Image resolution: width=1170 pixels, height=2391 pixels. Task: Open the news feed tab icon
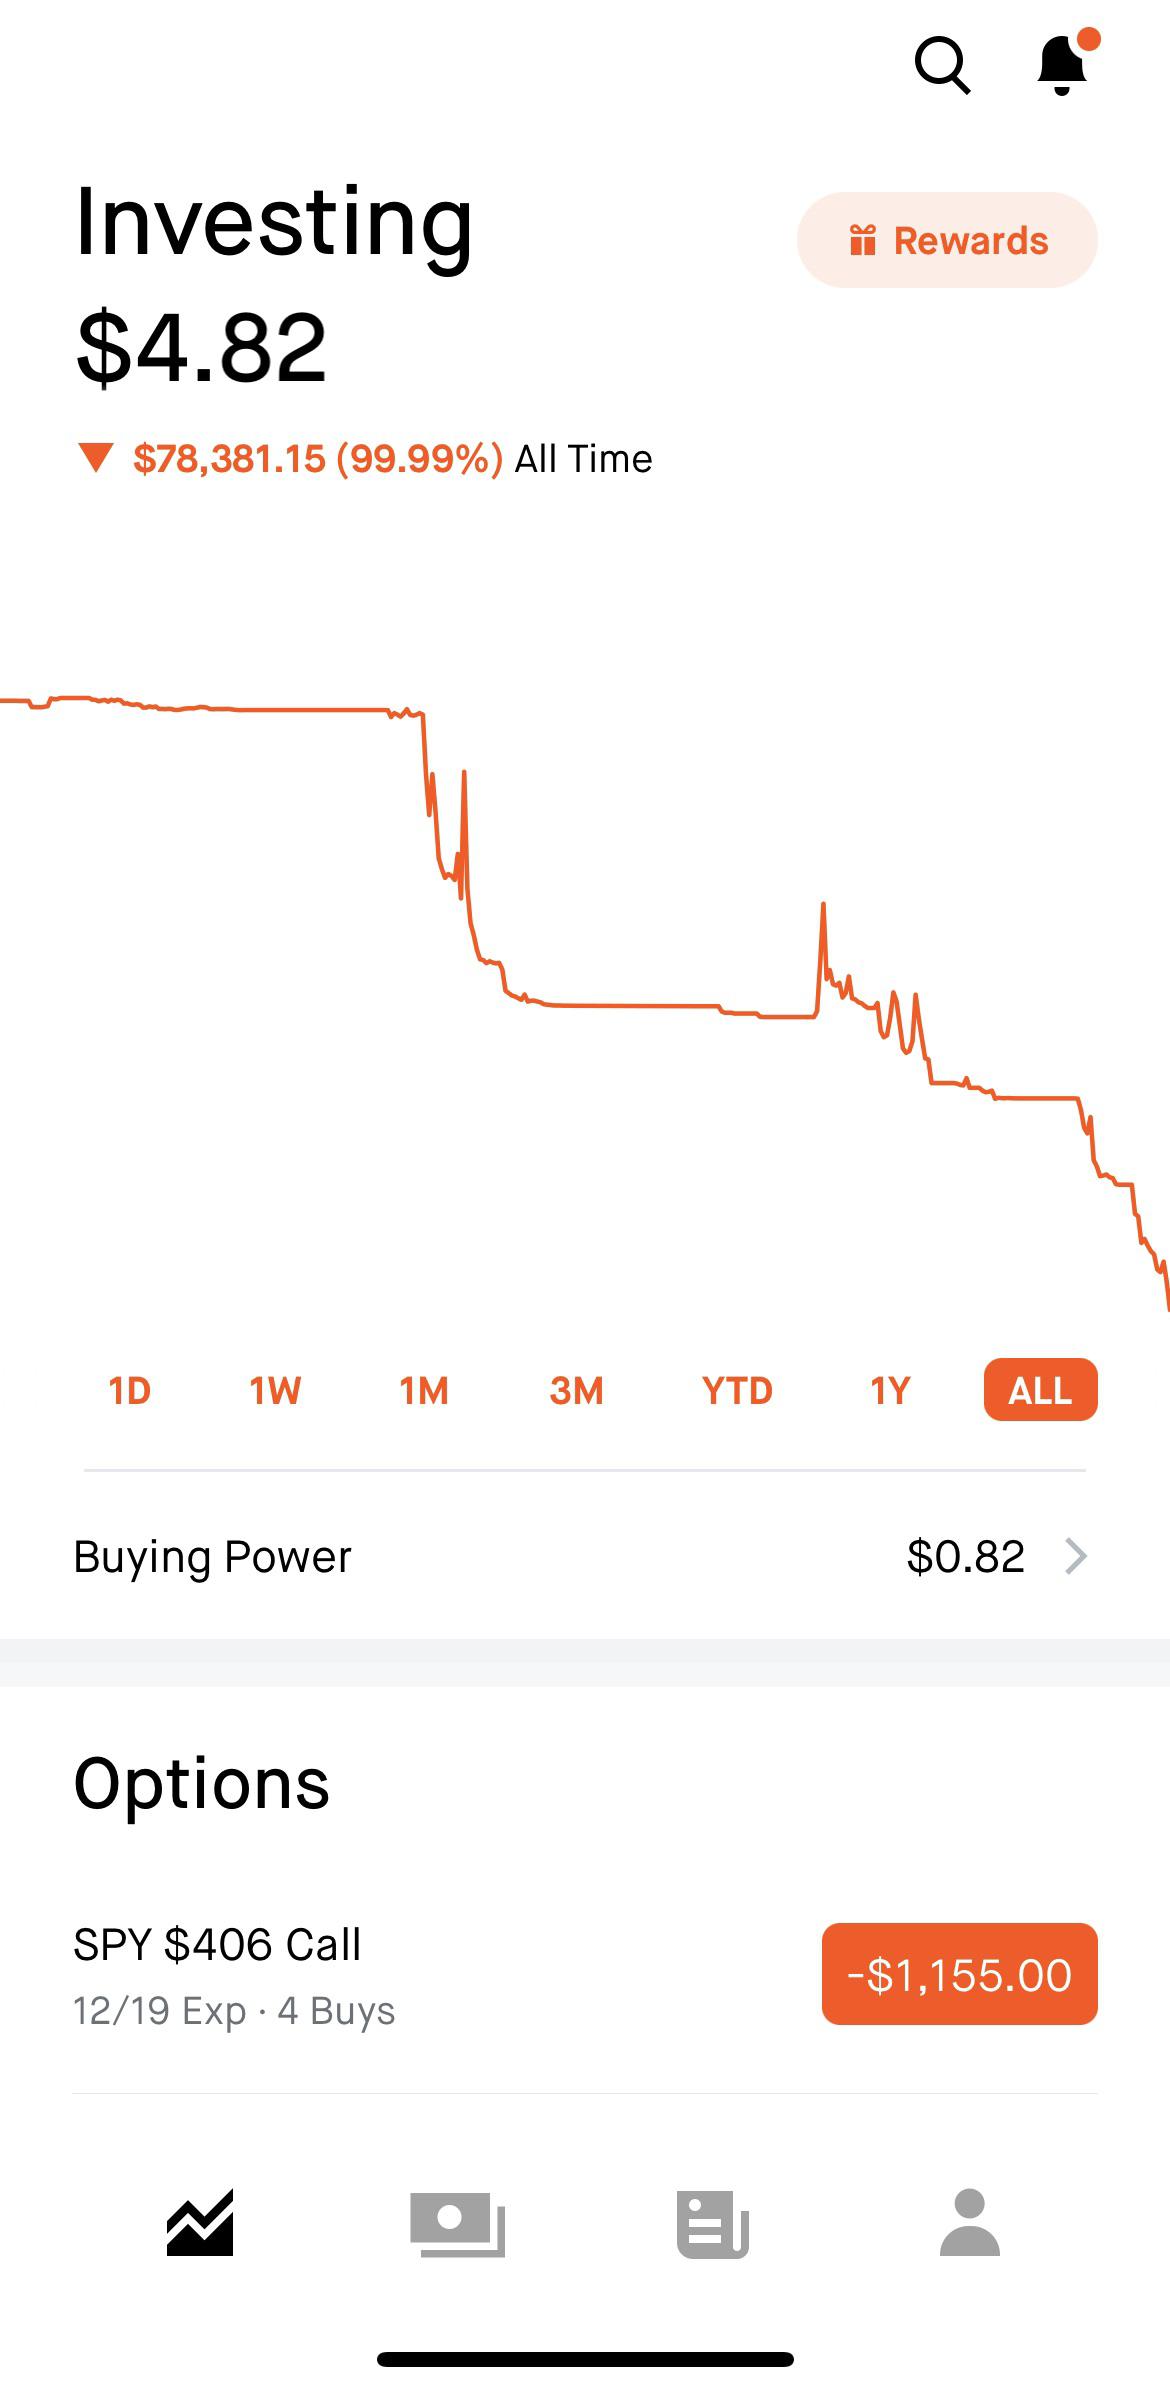(x=713, y=2223)
